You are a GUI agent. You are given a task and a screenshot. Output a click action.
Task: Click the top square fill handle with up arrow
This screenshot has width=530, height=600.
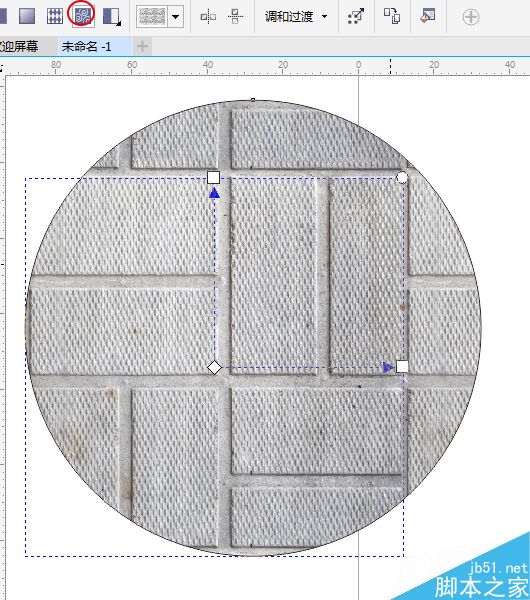(x=214, y=178)
